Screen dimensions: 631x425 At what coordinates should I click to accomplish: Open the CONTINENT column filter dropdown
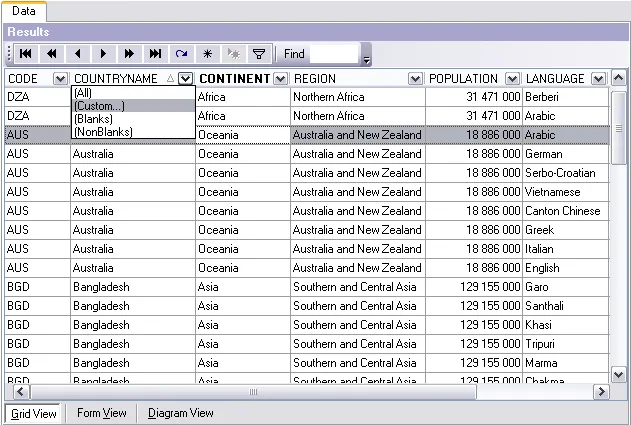[x=280, y=79]
